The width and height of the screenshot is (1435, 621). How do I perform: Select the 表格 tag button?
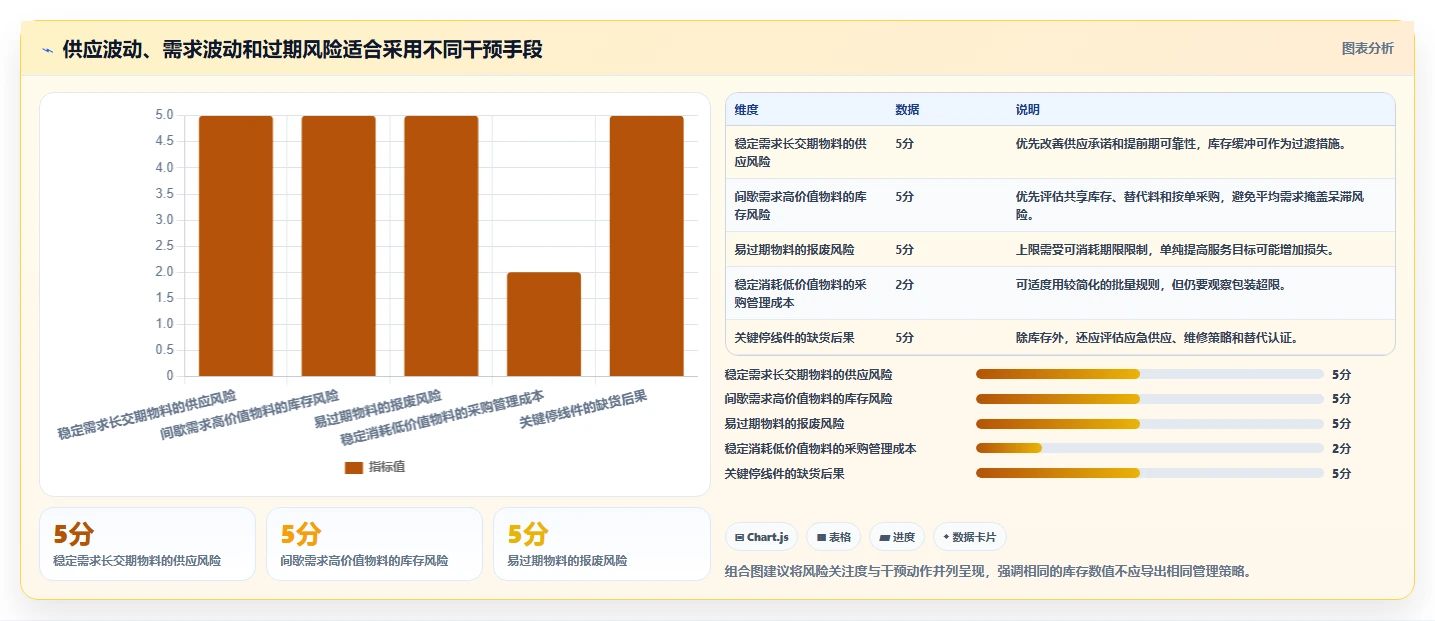833,537
